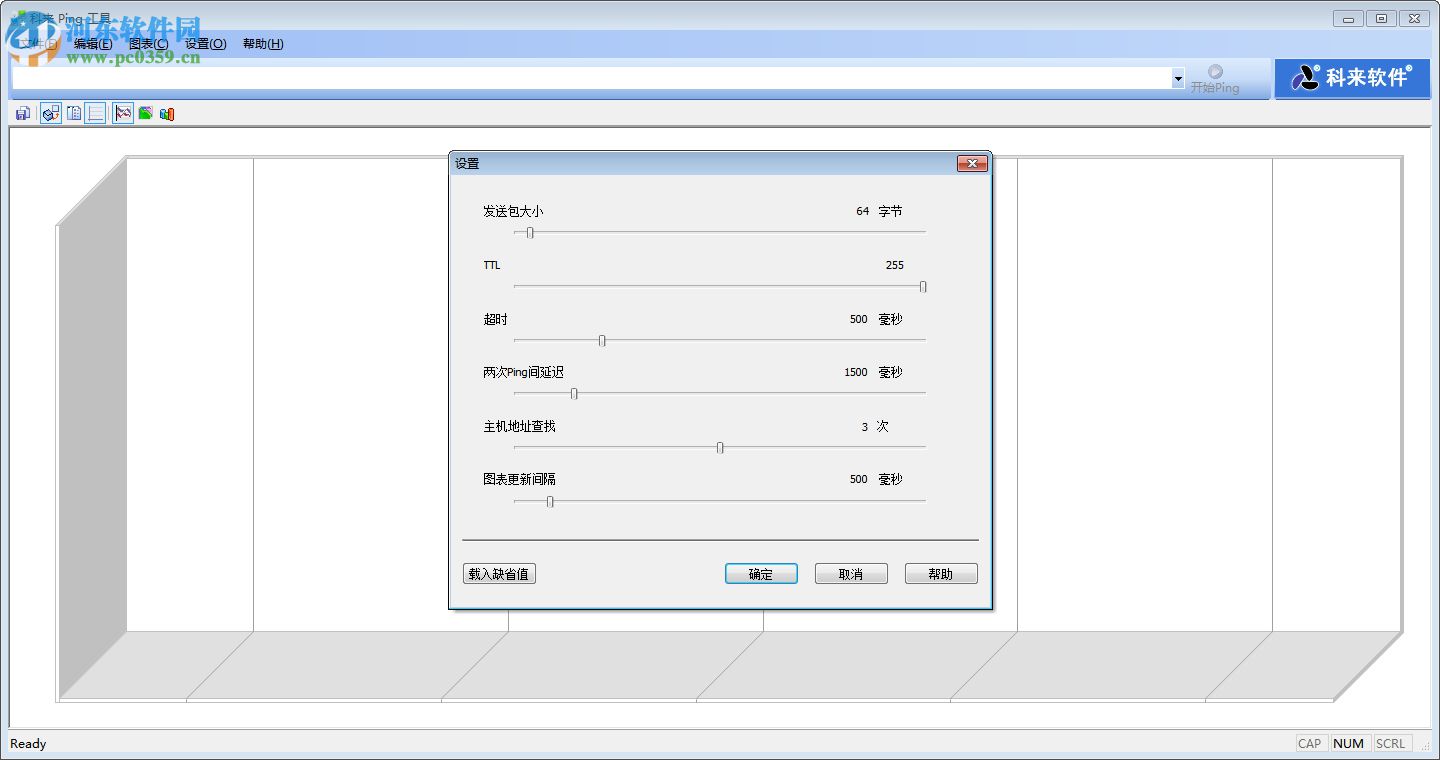The width and height of the screenshot is (1440, 760).
Task: Toggle the list view toolbar icon
Action: pyautogui.click(x=95, y=113)
